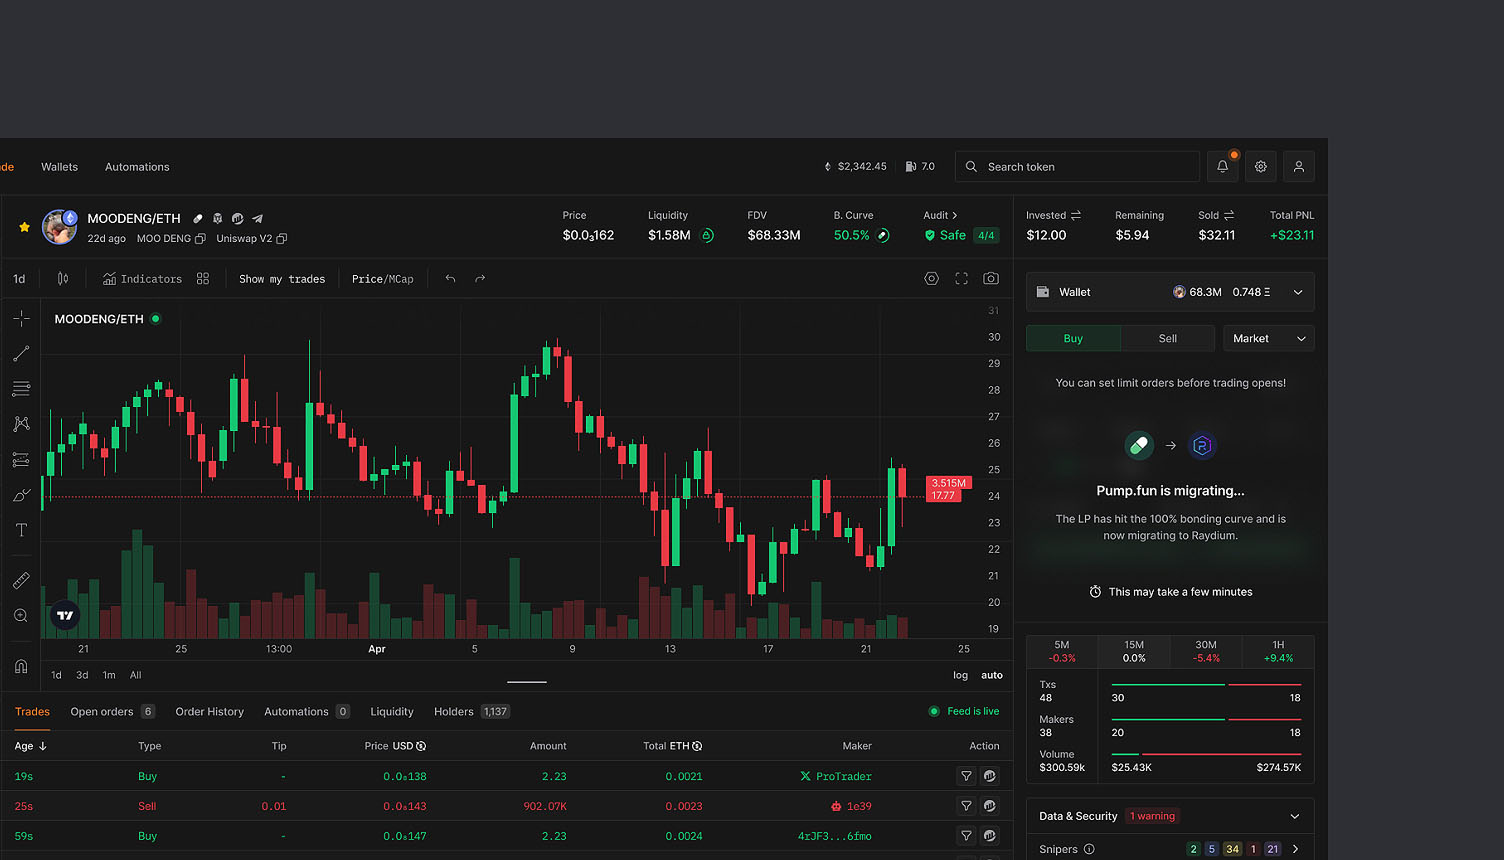Open the Market order type dropdown

[1268, 338]
